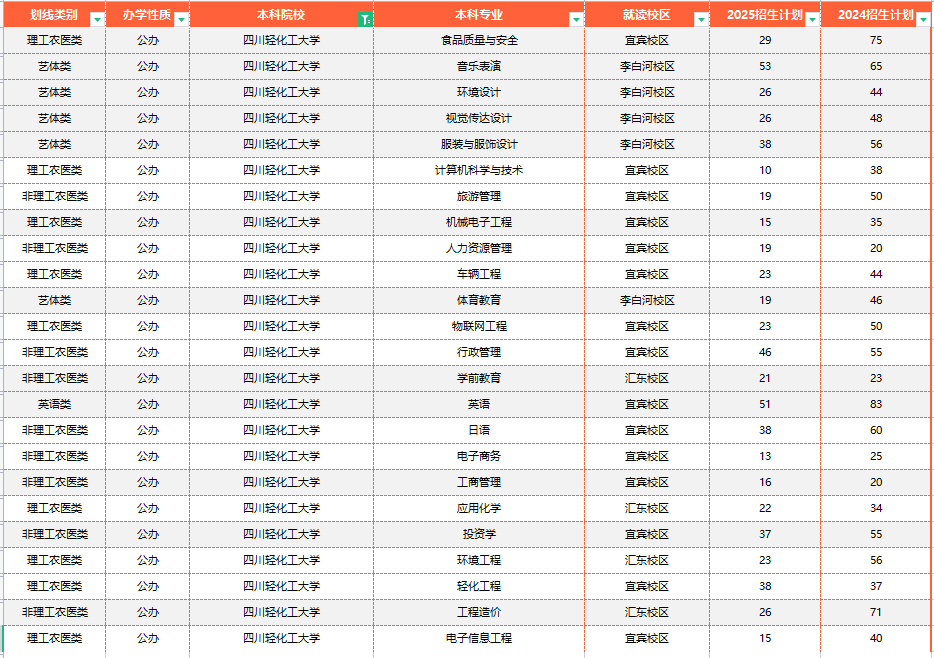934x658 pixels.
Task: Click 2024 plan value 71 for 工程造价
Action: pyautogui.click(x=876, y=612)
